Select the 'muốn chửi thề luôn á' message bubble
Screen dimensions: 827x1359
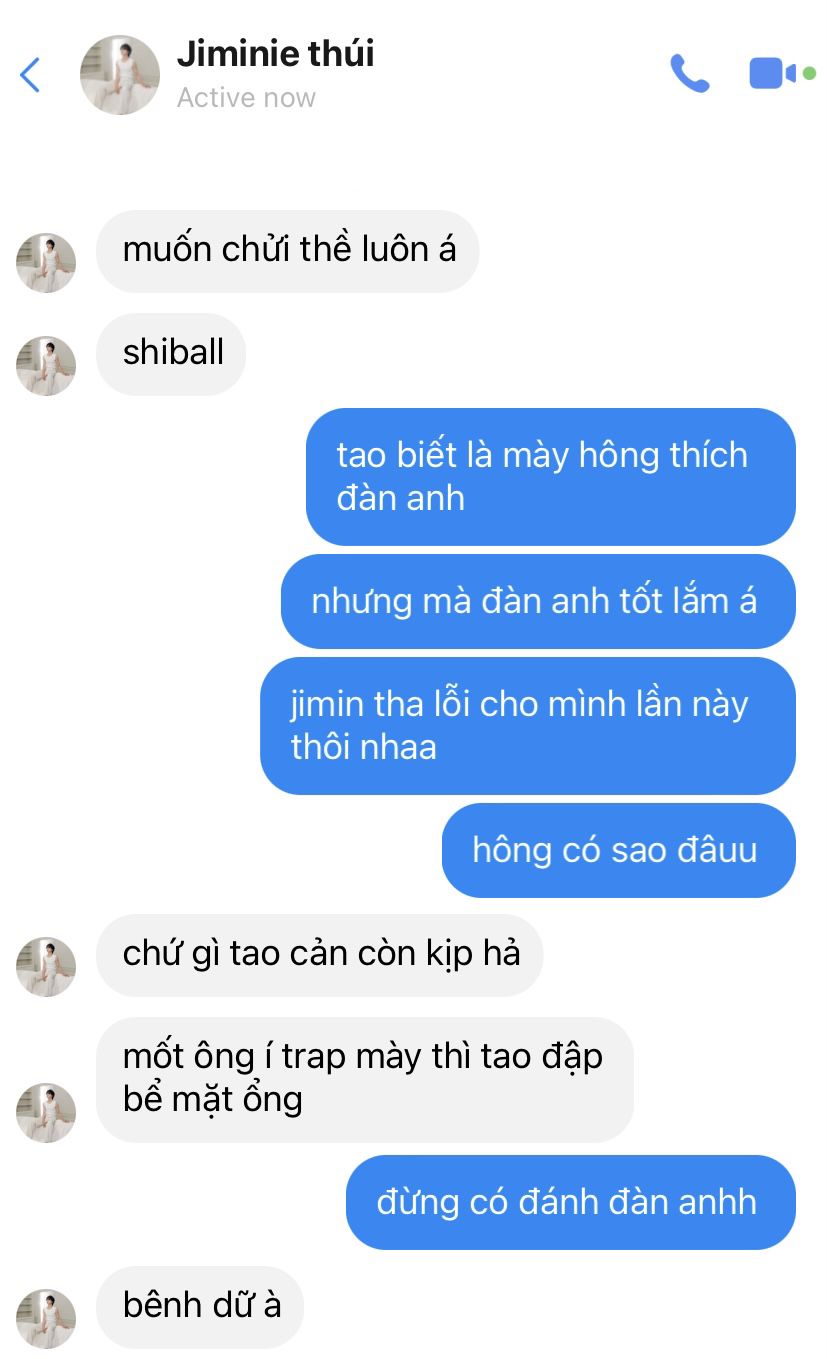tap(288, 251)
